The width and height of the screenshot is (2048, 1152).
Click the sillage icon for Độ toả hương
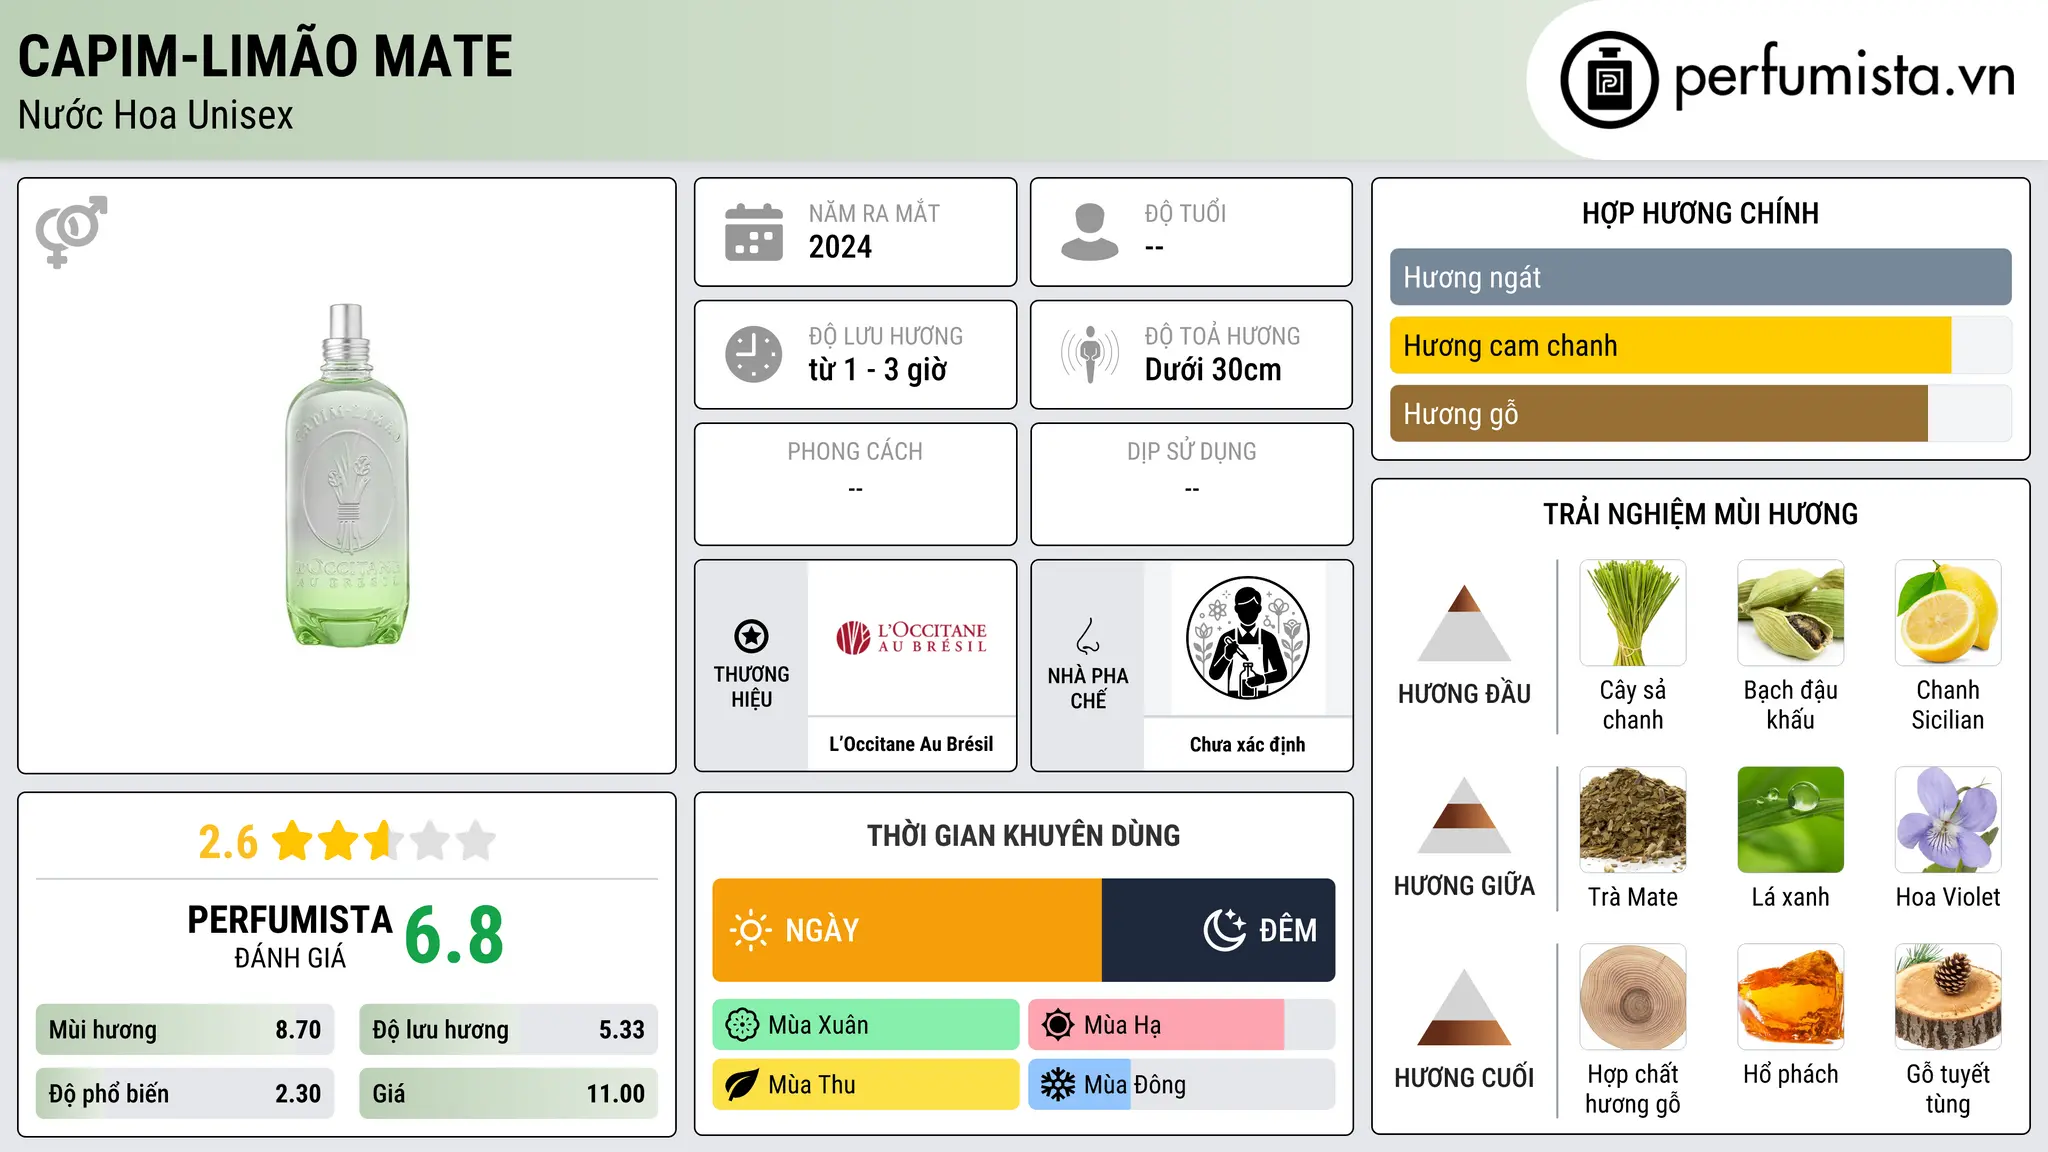[1090, 354]
